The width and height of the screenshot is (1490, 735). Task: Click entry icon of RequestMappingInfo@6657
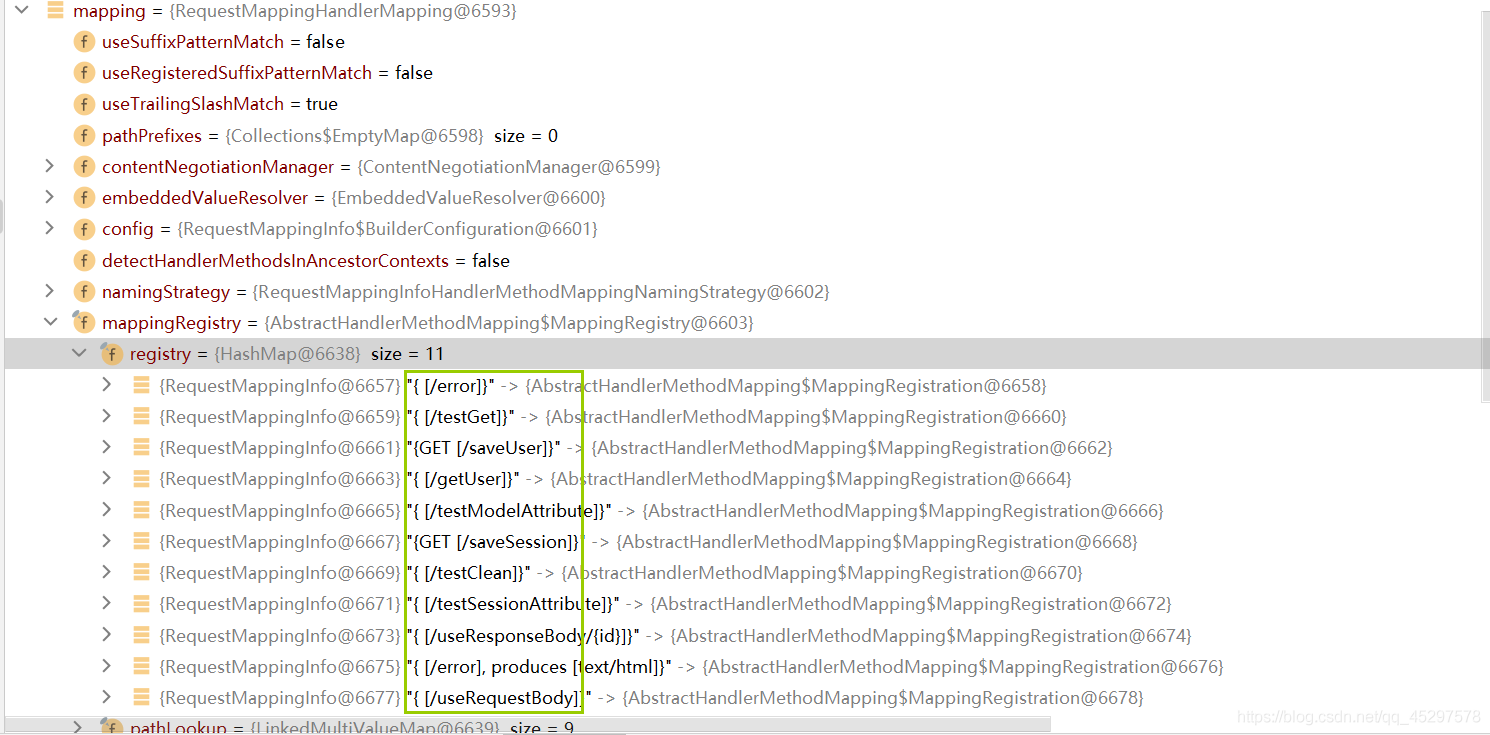point(141,385)
